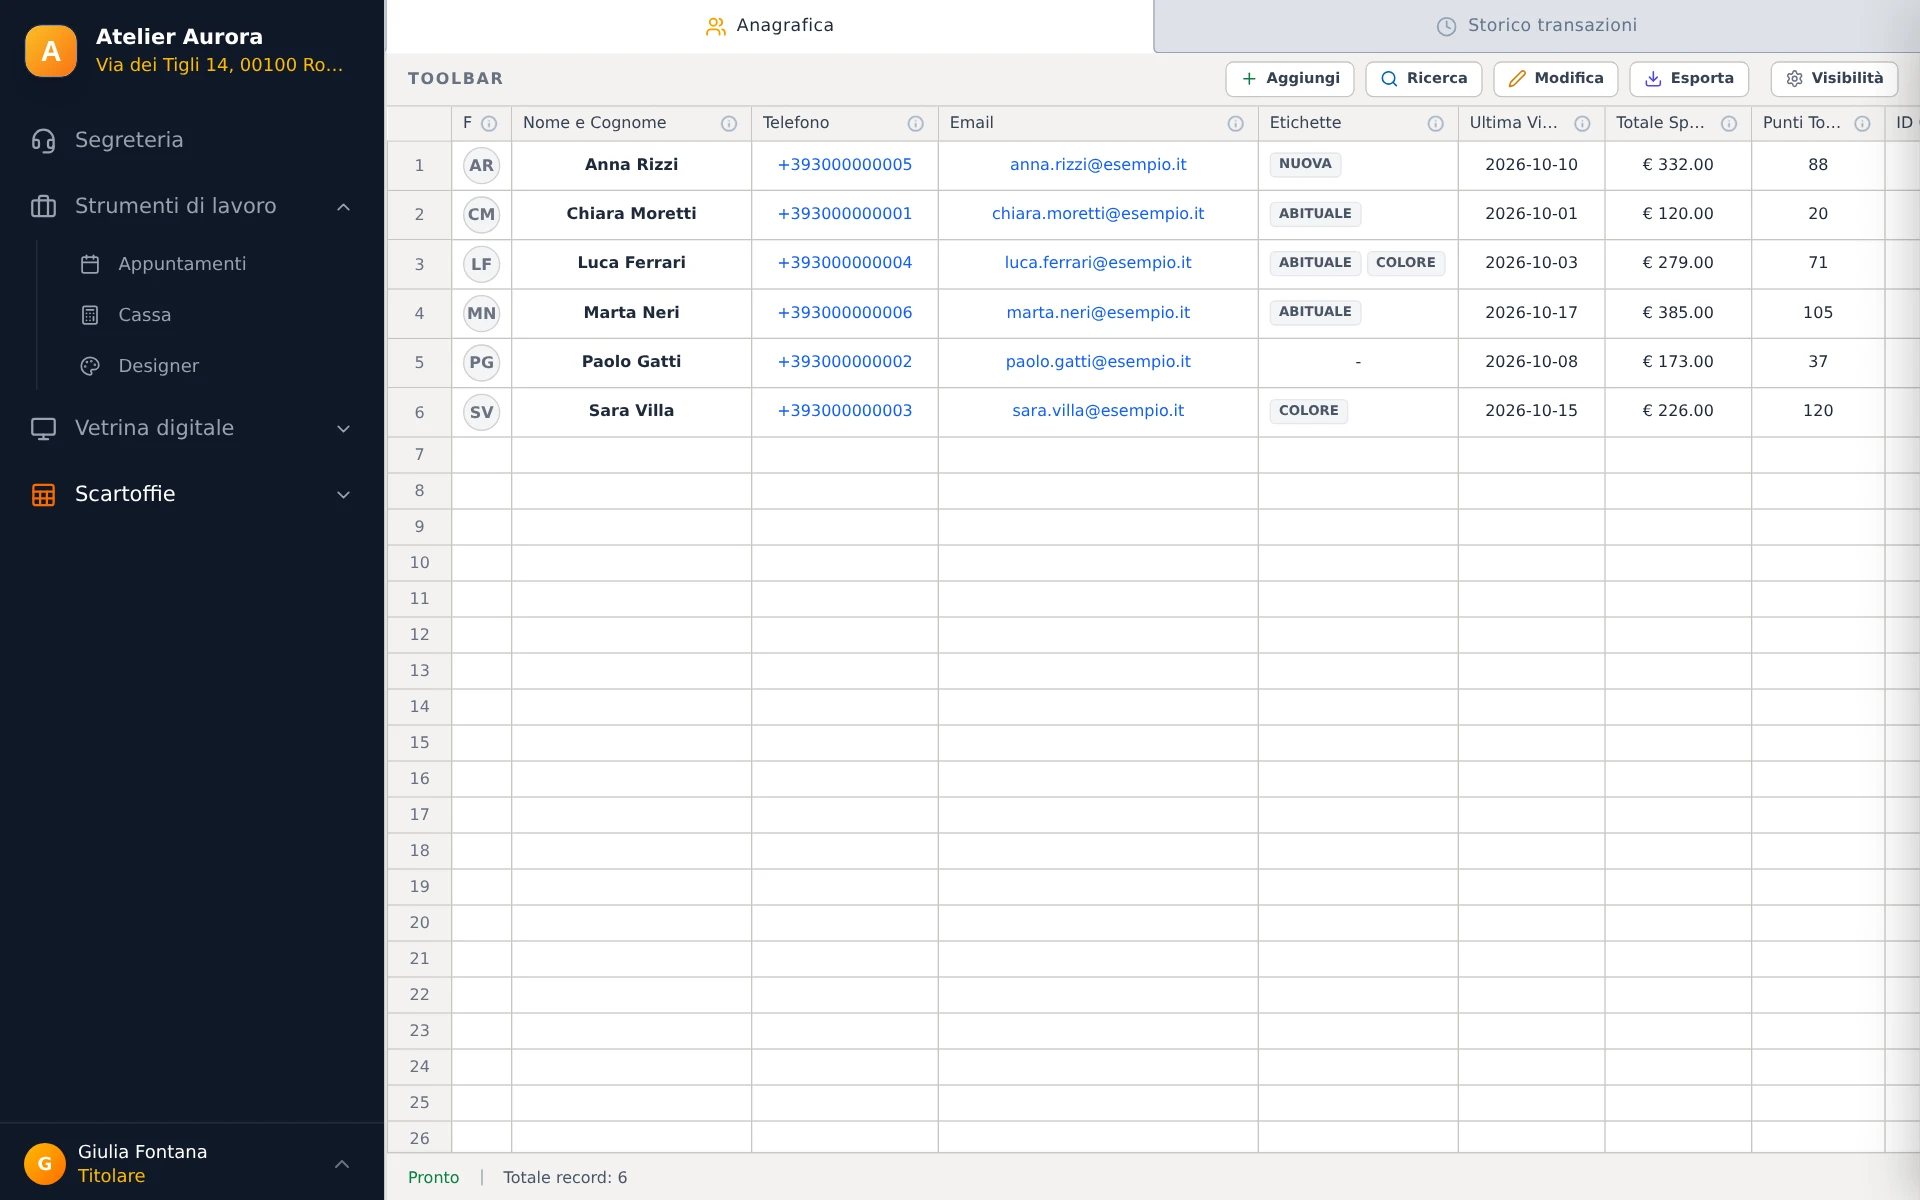The image size is (1920, 1200).
Task: Collapse the Strumenti di lavoro section
Action: [343, 207]
